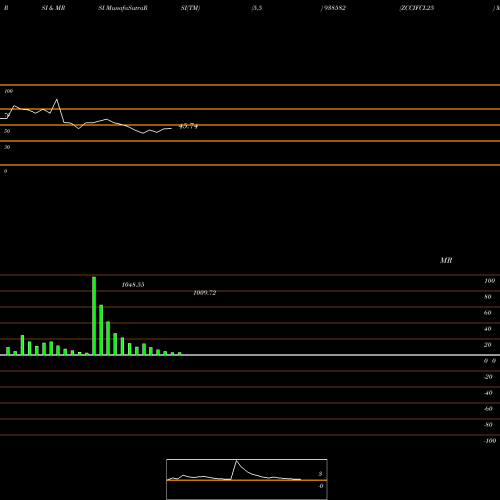Screen dimensions: 500x500
Task: Click the 80 label on the MR axis
Action: click(x=488, y=297)
